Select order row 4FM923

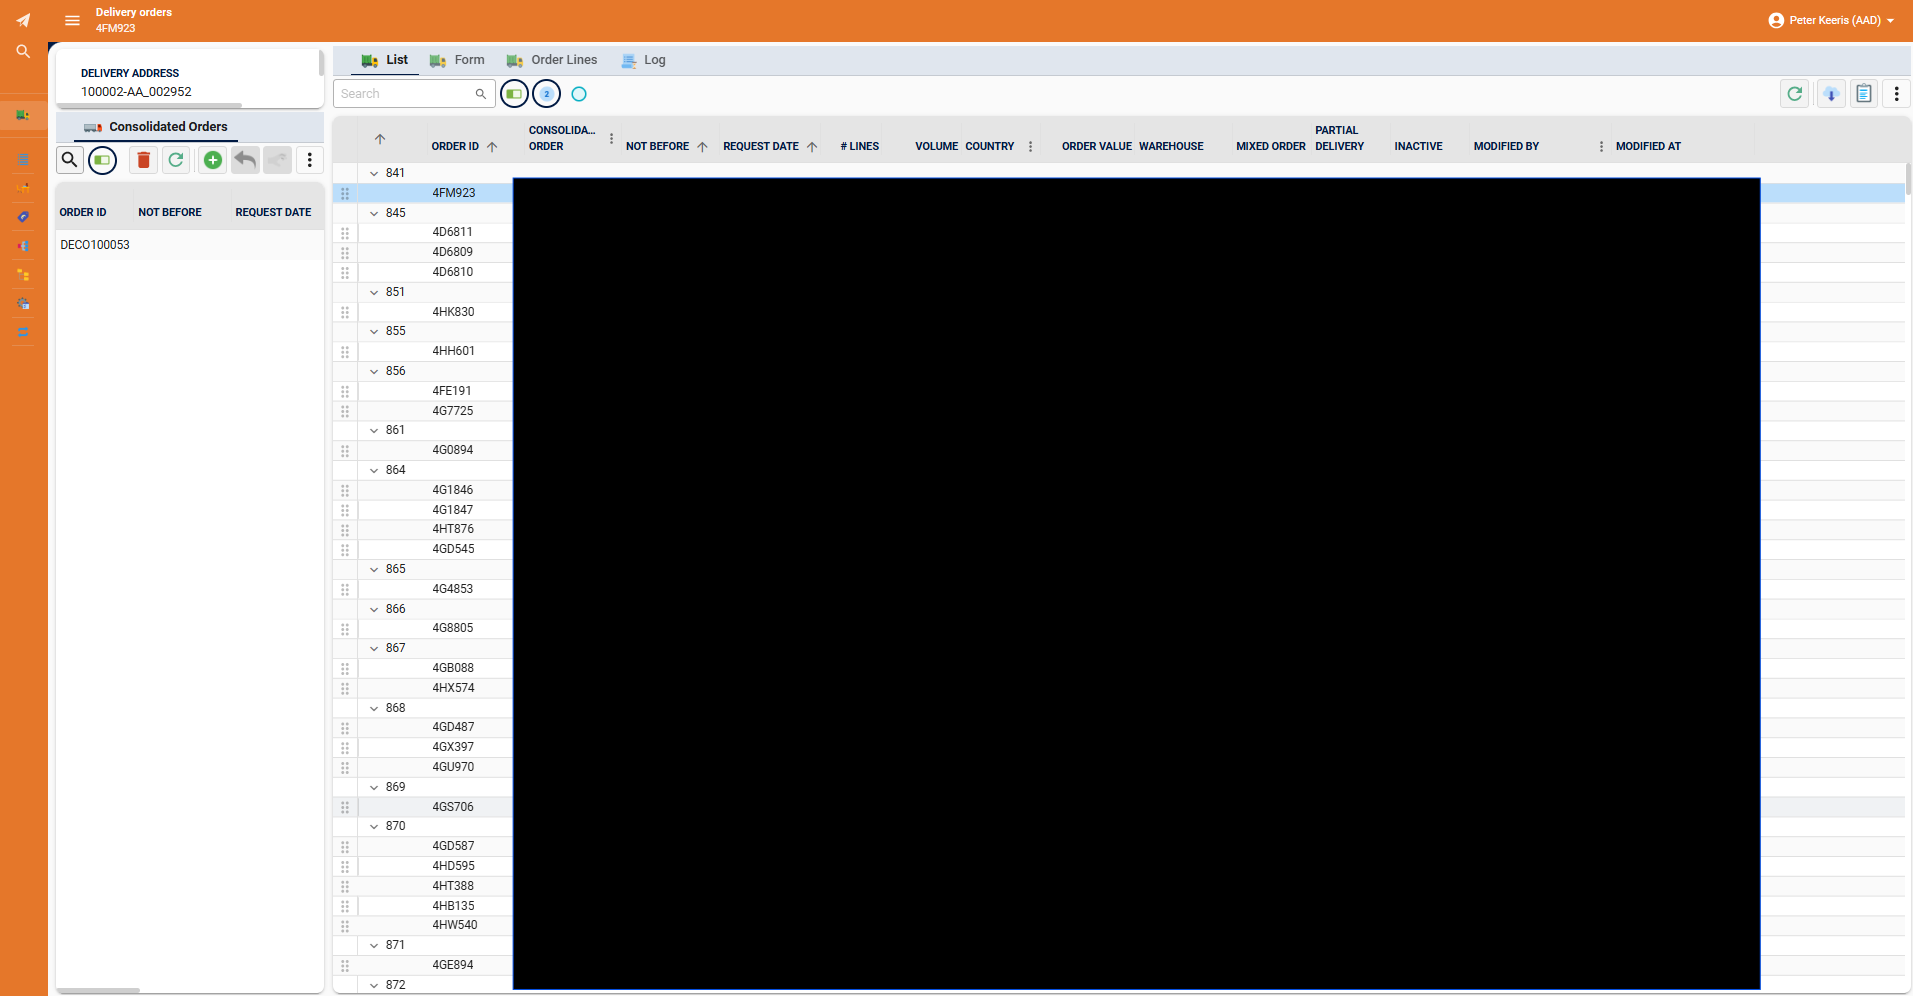[454, 193]
